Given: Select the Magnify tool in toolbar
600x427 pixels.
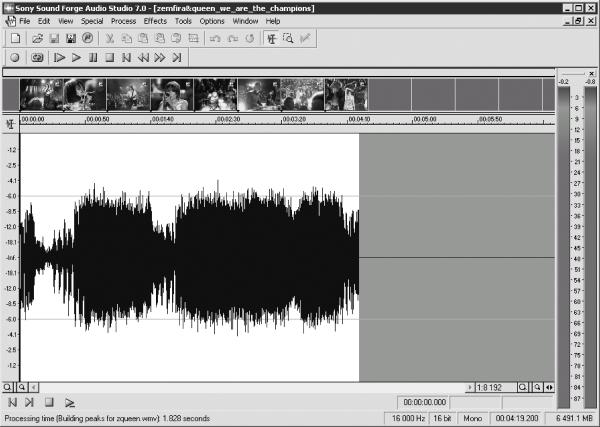Looking at the screenshot, I should [288, 38].
